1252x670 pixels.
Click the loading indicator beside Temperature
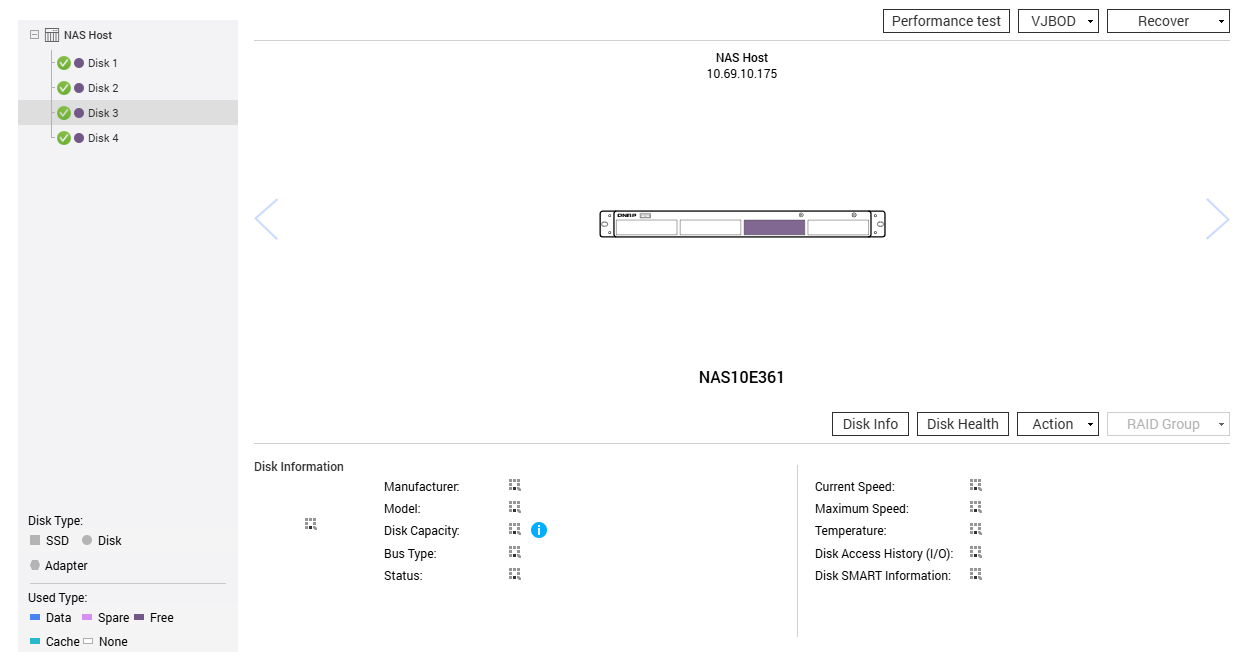(x=975, y=529)
